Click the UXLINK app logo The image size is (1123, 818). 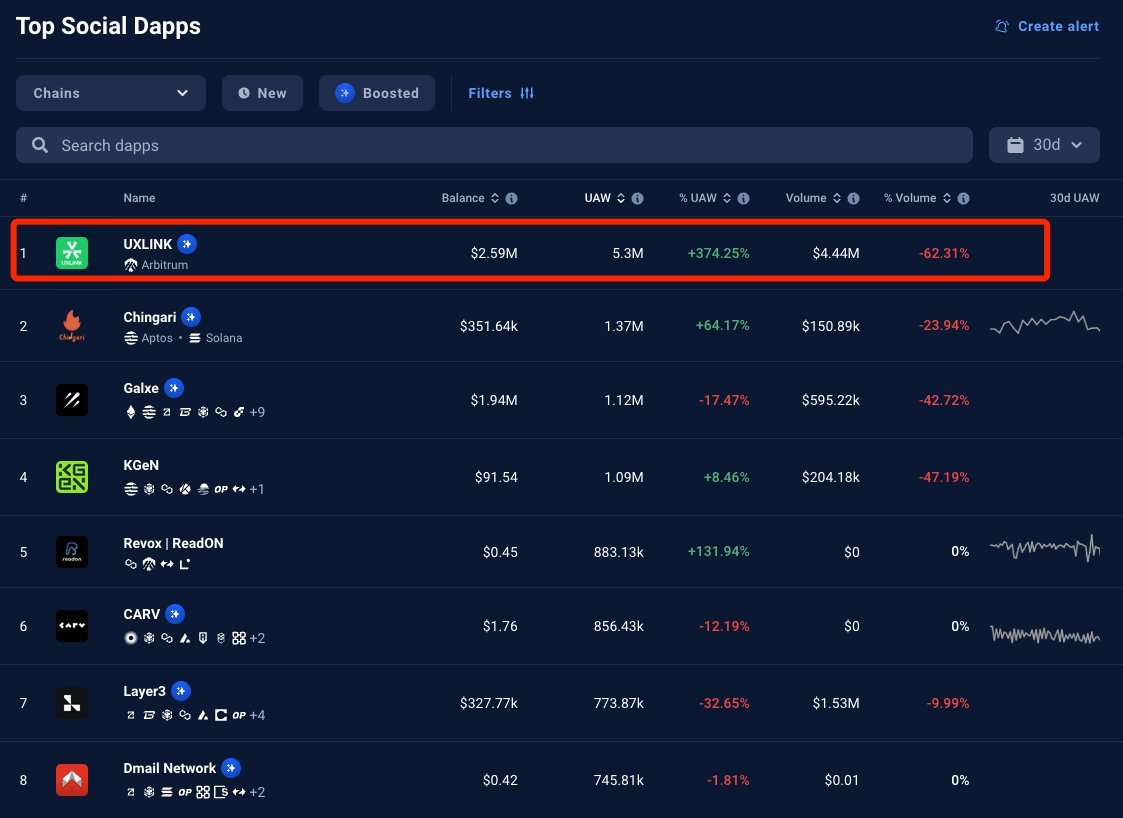72,253
